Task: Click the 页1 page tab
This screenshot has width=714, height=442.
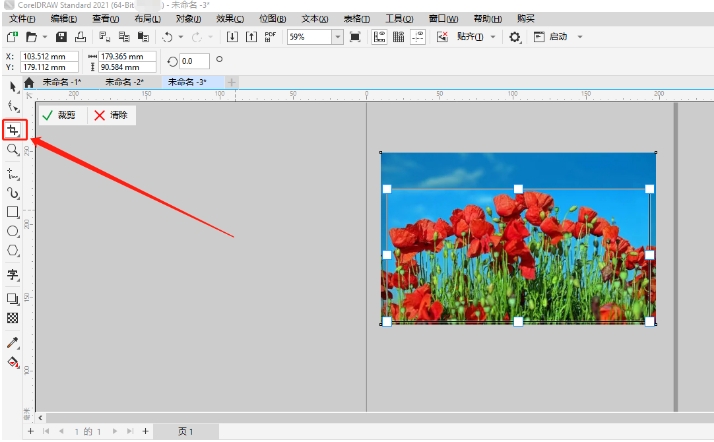Action: click(185, 431)
